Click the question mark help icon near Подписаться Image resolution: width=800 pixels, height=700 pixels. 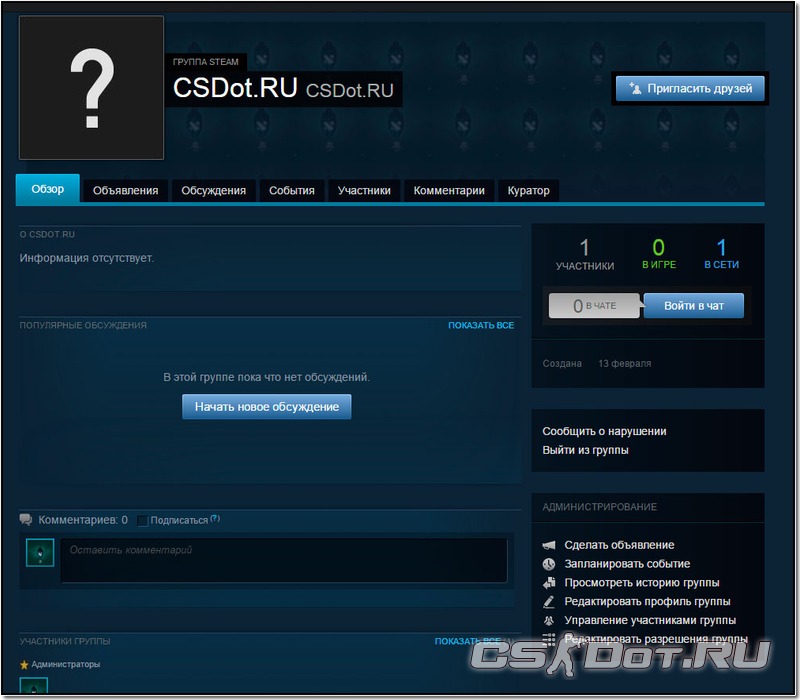click(215, 518)
